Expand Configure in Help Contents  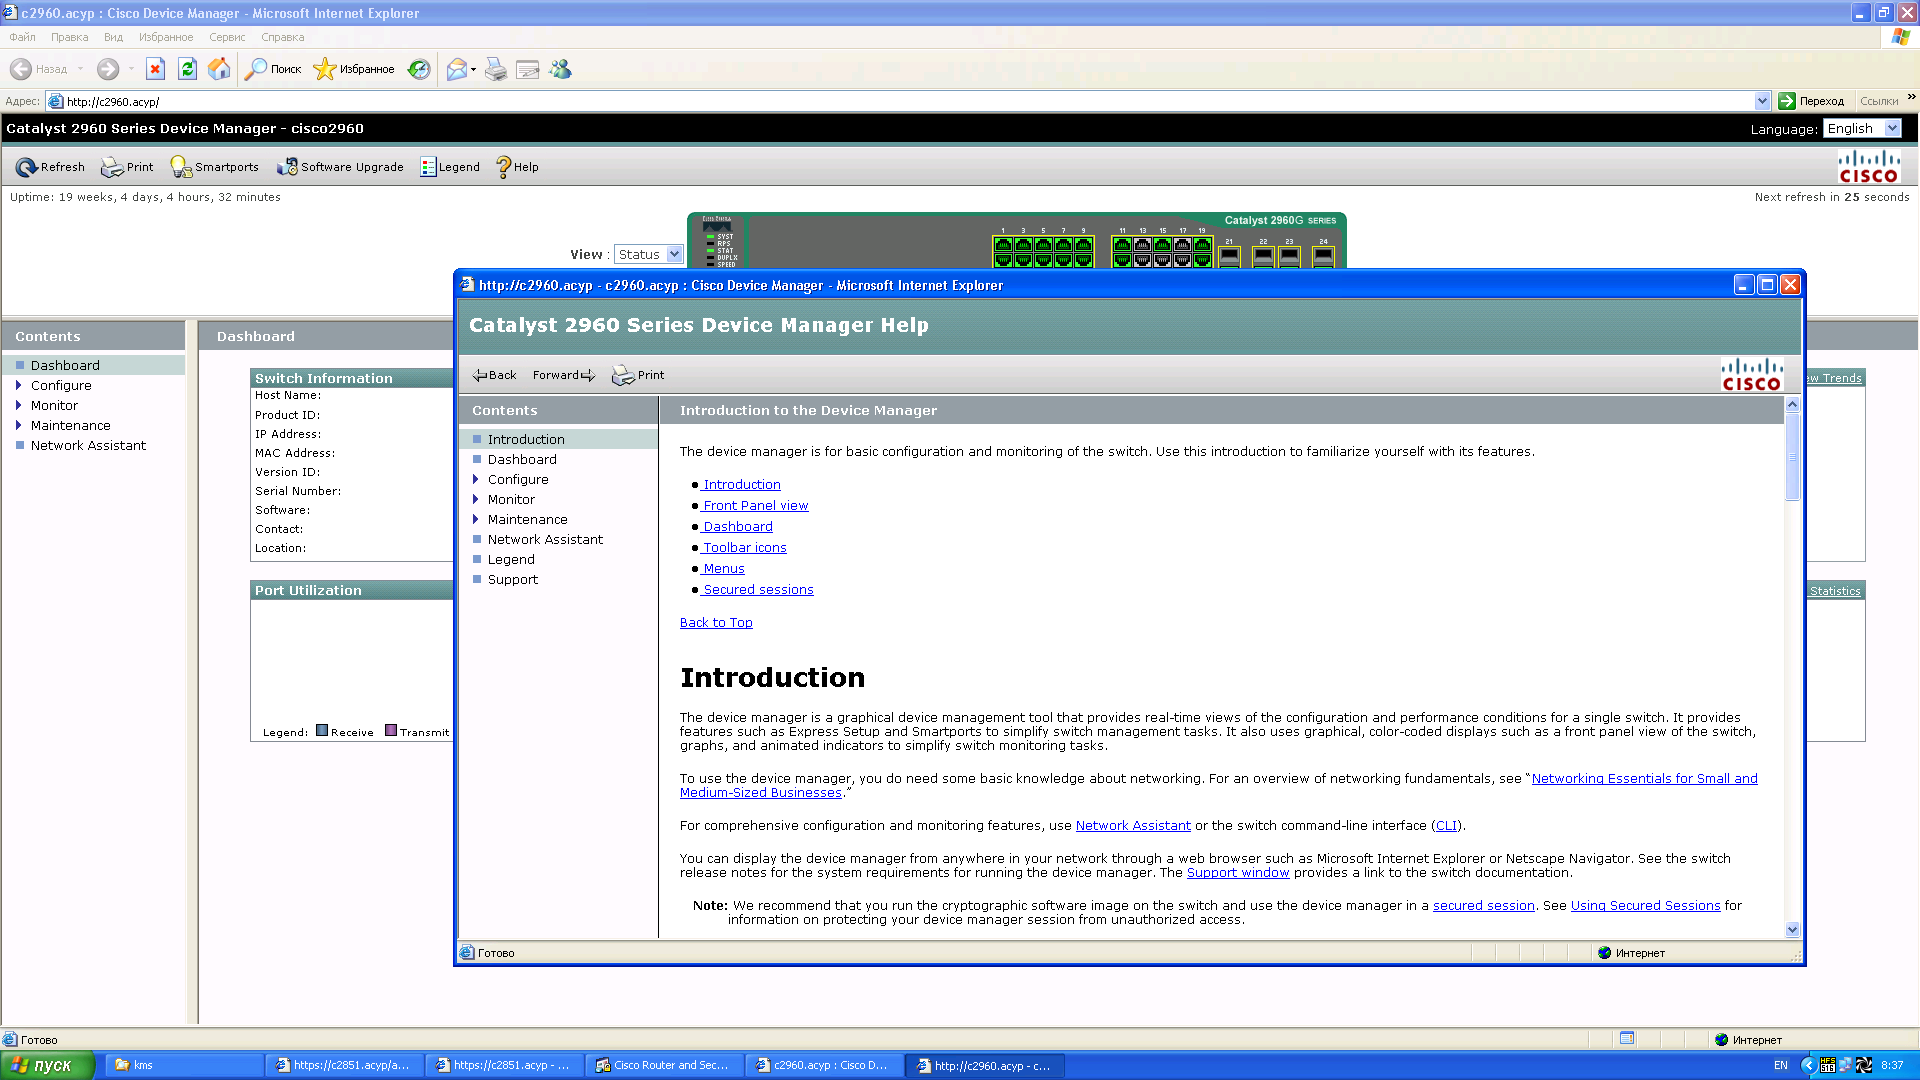[x=476, y=479]
